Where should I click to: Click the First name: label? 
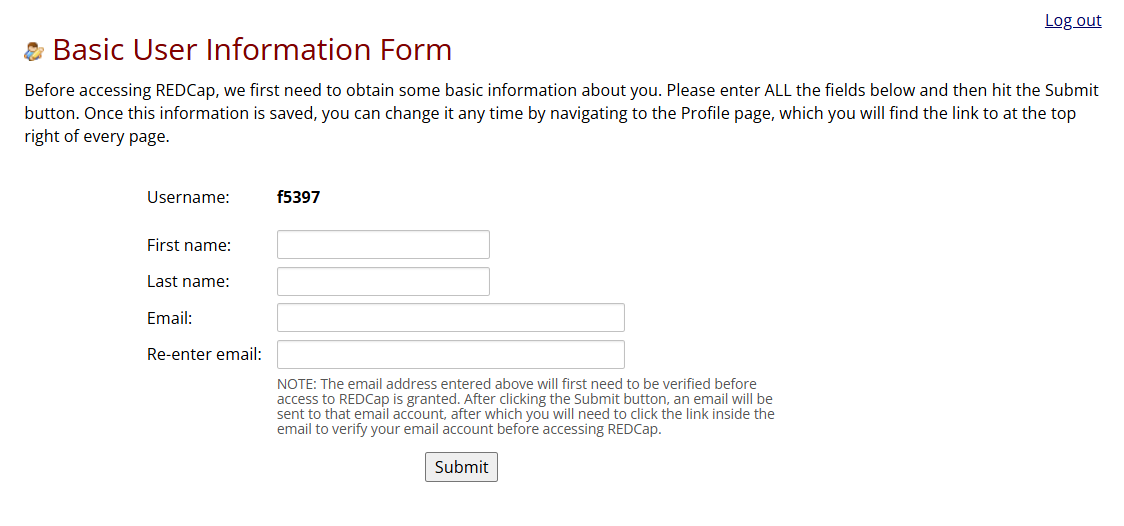189,245
